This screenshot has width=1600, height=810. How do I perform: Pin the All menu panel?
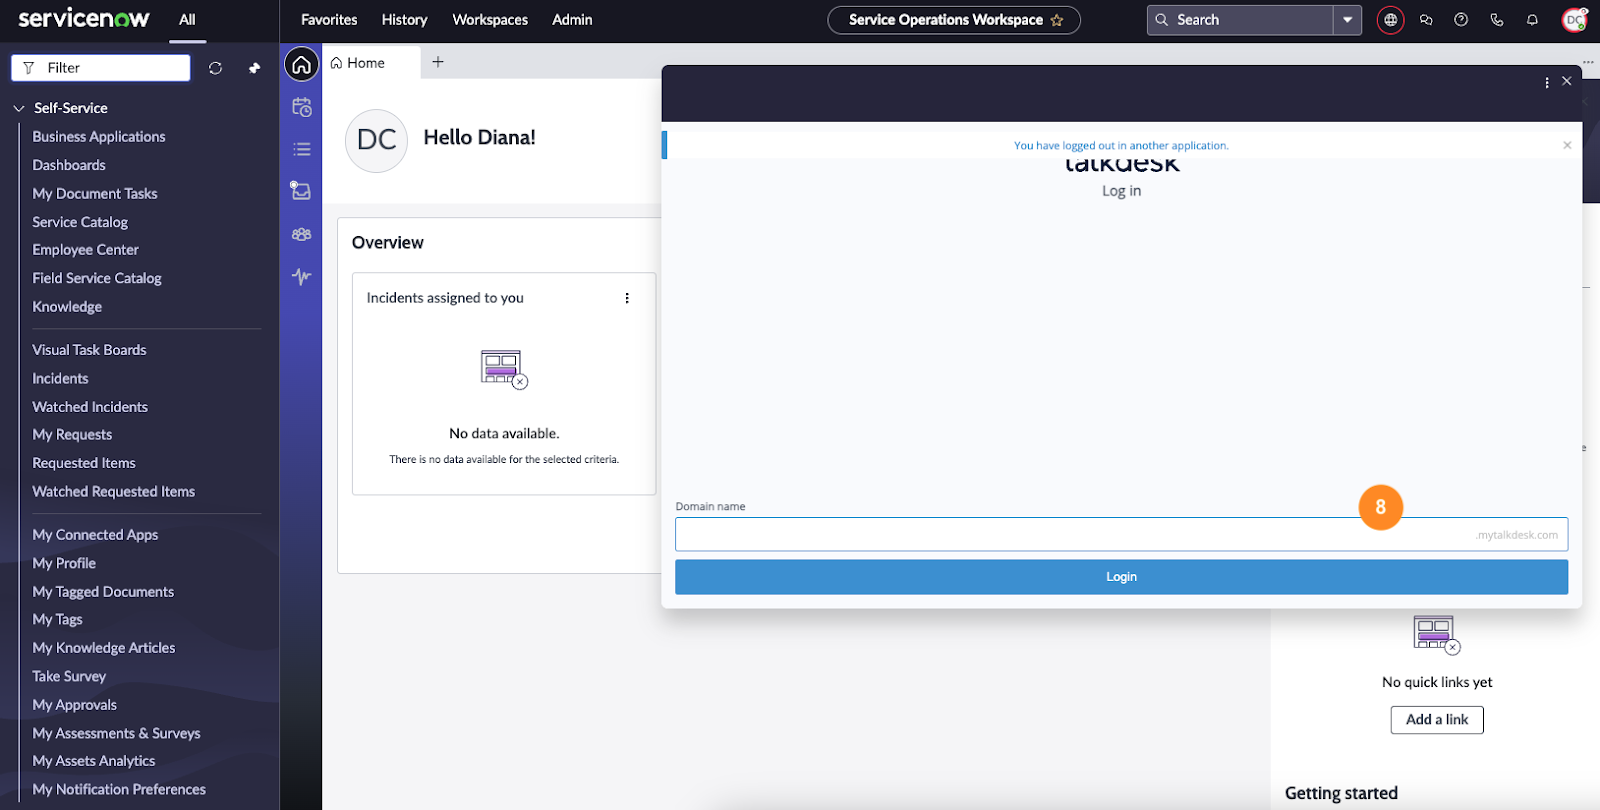[x=254, y=68]
